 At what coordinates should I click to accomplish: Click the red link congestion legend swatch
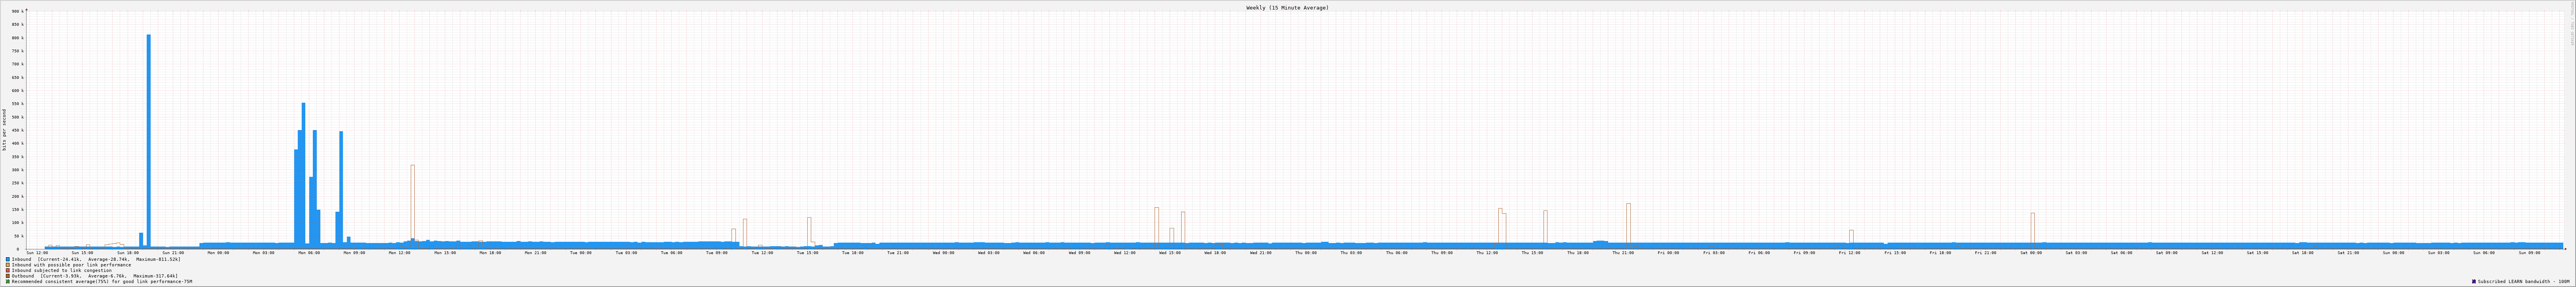click(8, 270)
